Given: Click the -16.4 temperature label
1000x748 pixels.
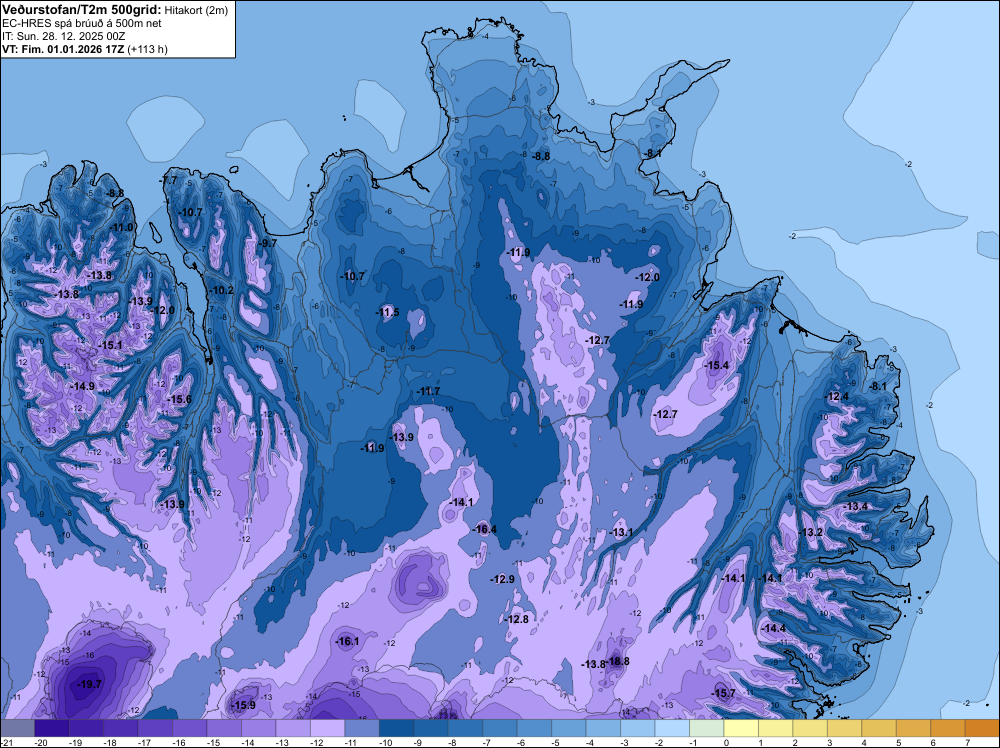Looking at the screenshot, I should point(484,529).
